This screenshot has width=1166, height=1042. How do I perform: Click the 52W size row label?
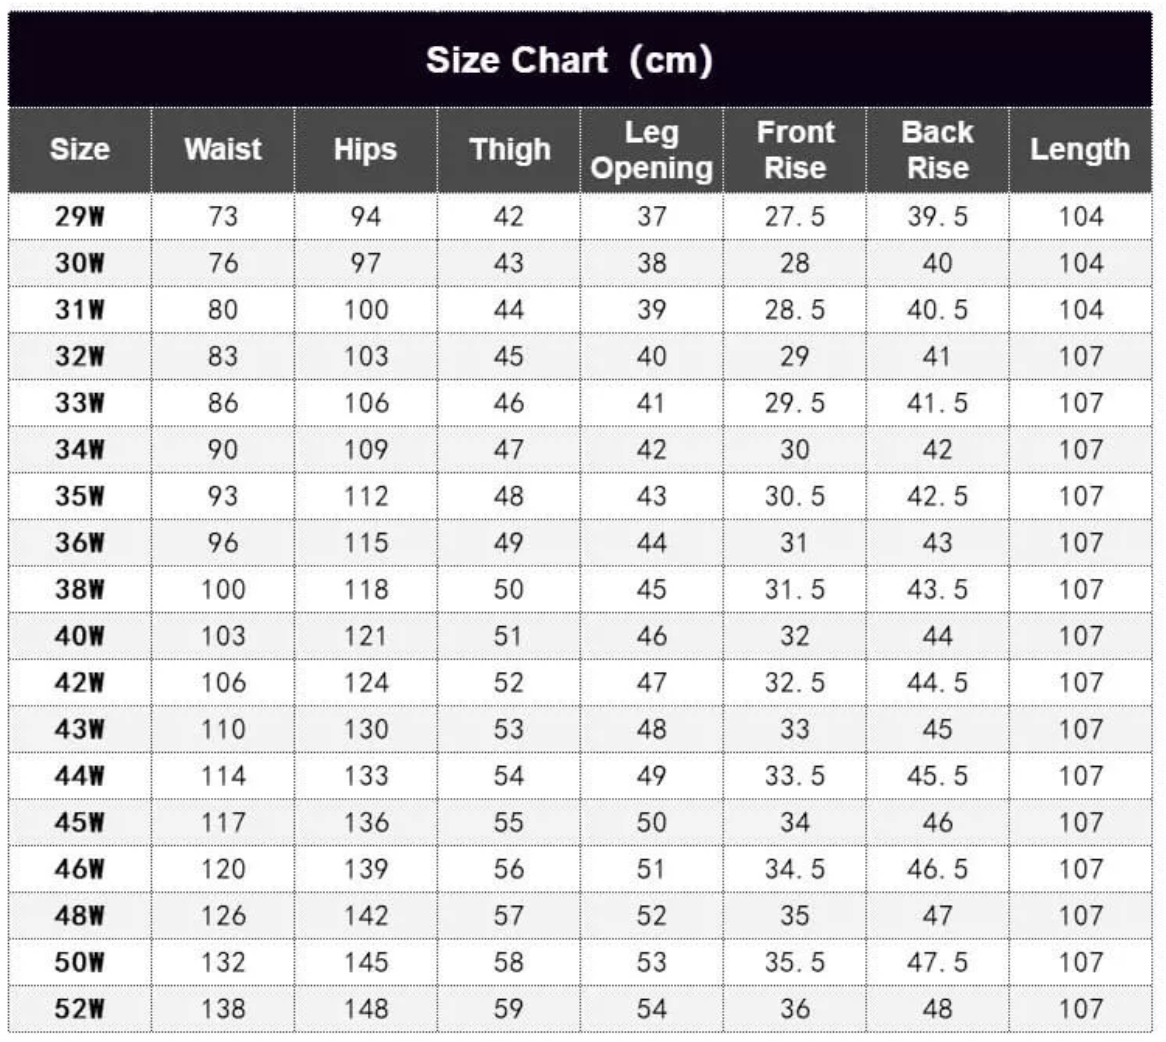click(x=80, y=1009)
